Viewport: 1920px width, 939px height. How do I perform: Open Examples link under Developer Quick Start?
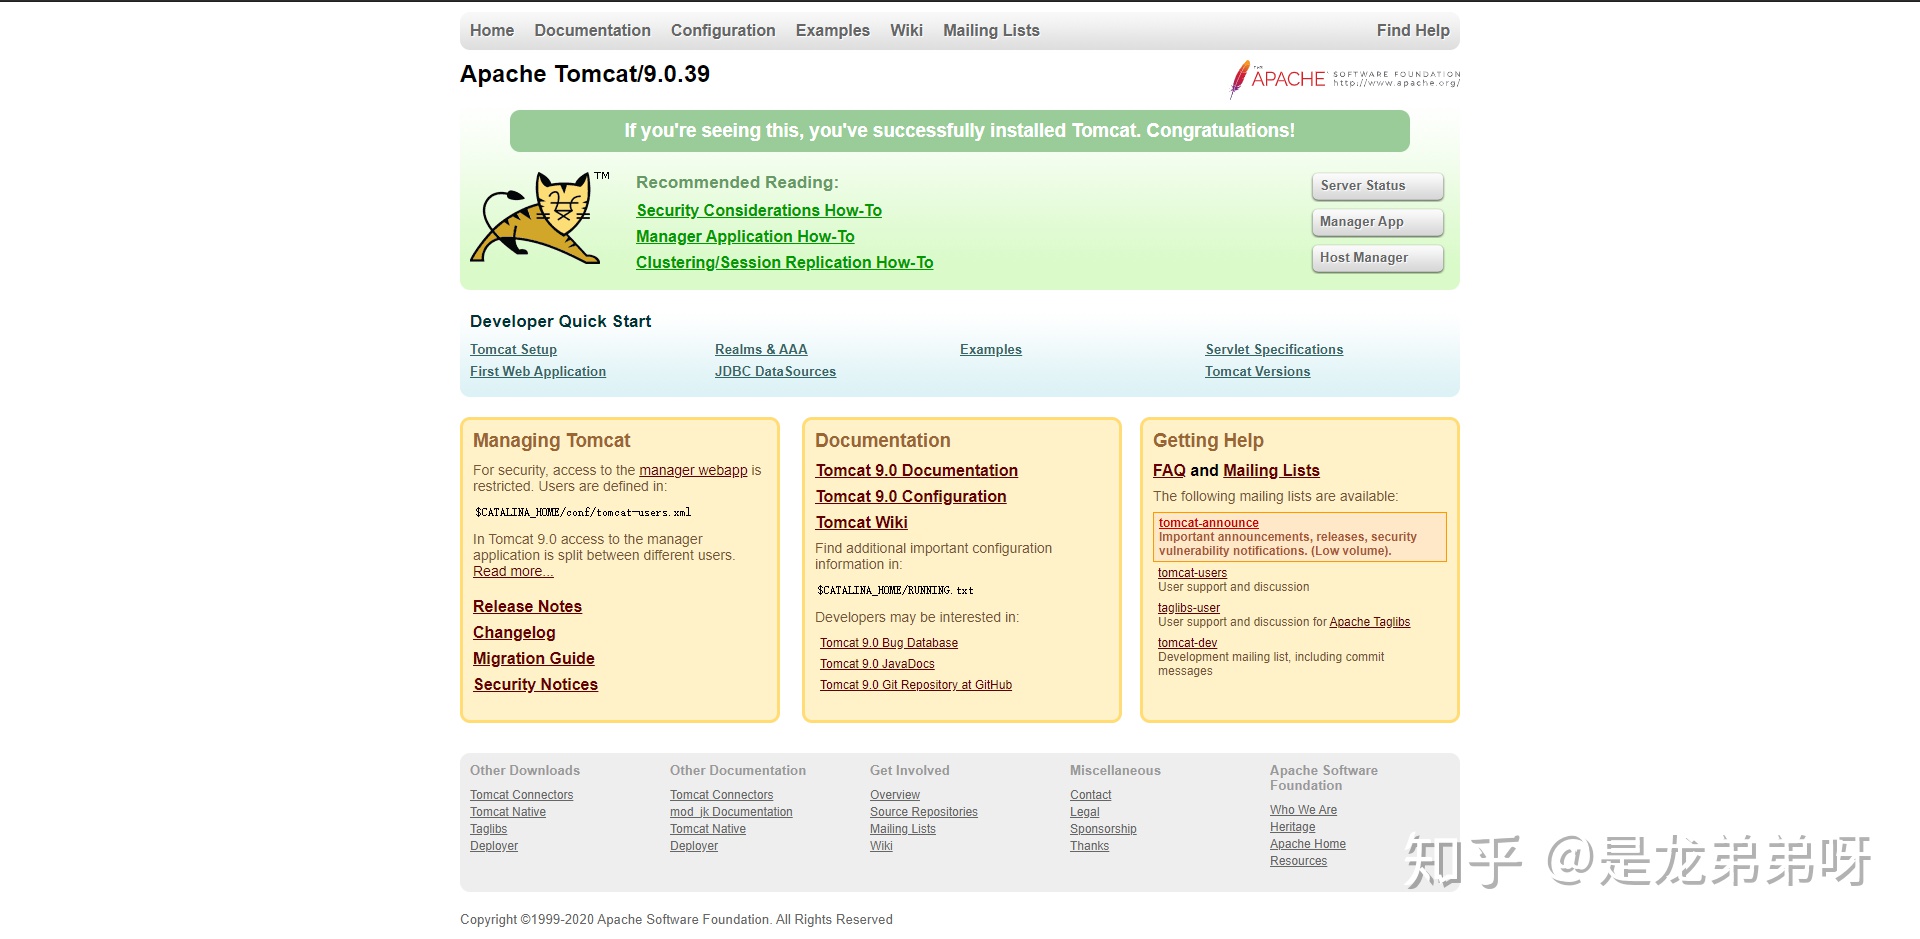click(991, 350)
